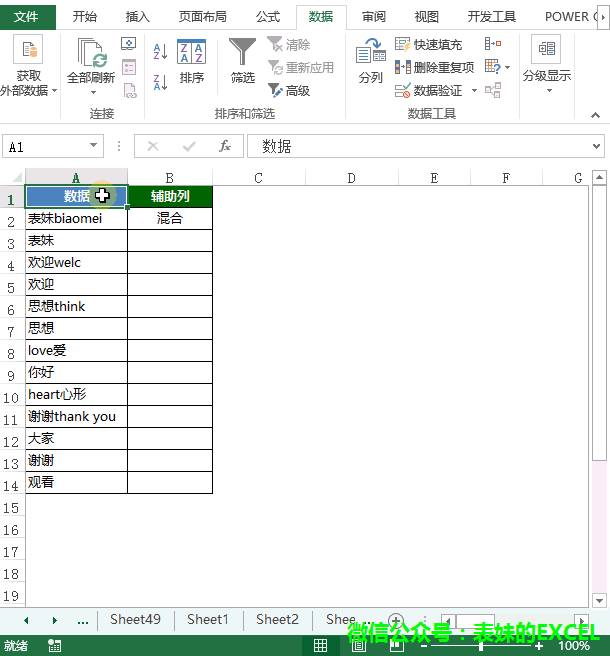Expand the 获取外部数据 dropdown arrow
Viewport: 610px width, 656px height.
[x=54, y=90]
